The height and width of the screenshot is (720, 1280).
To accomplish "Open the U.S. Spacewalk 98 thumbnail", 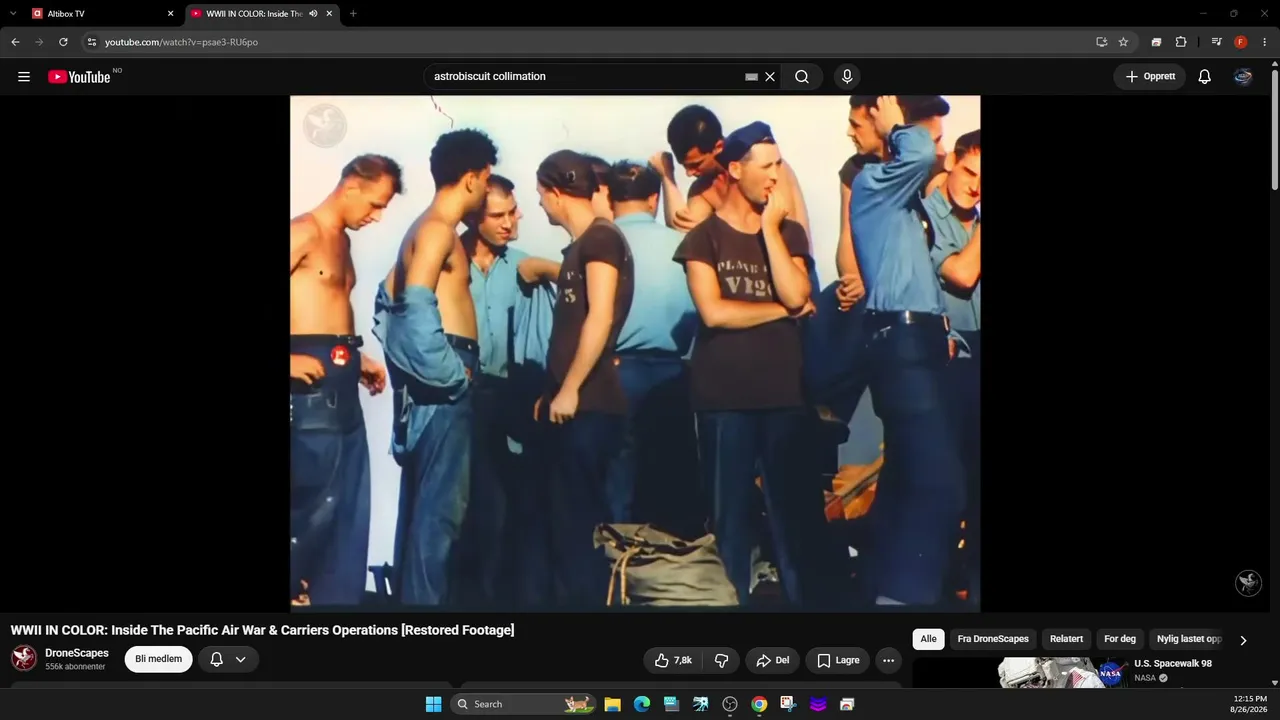I will [x=1063, y=673].
